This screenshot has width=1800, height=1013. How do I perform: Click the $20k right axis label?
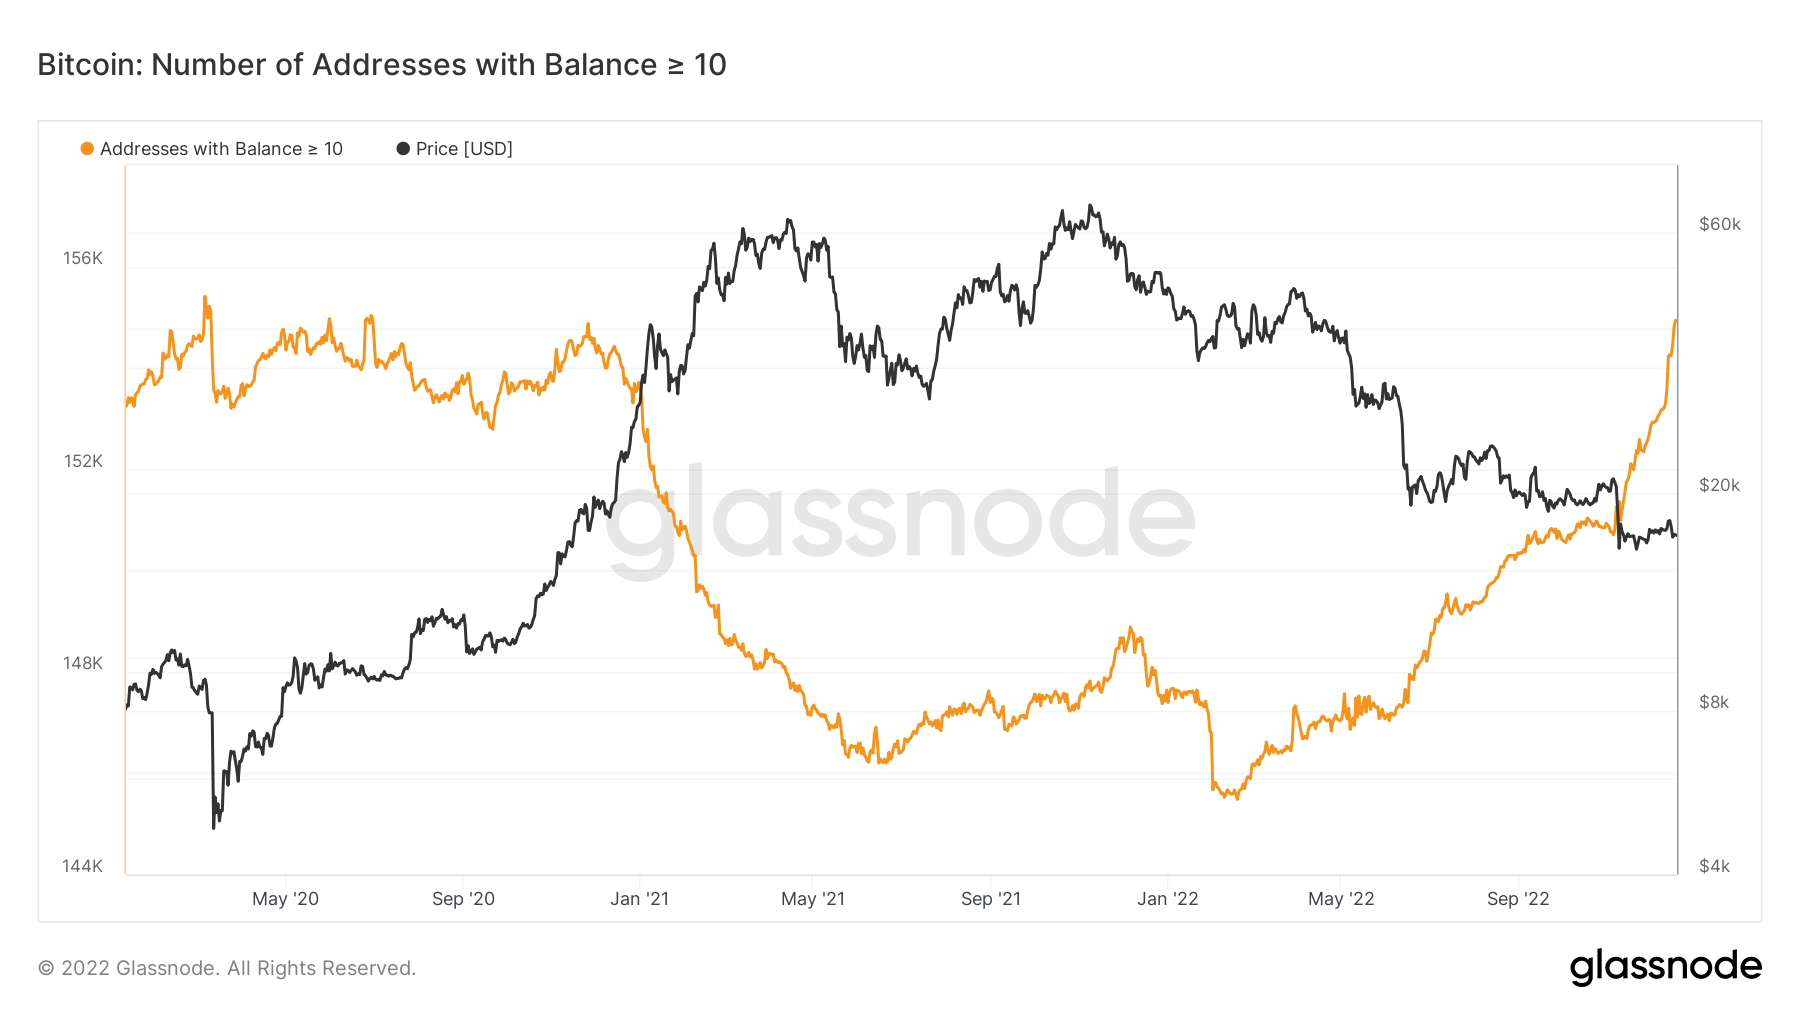1719,485
